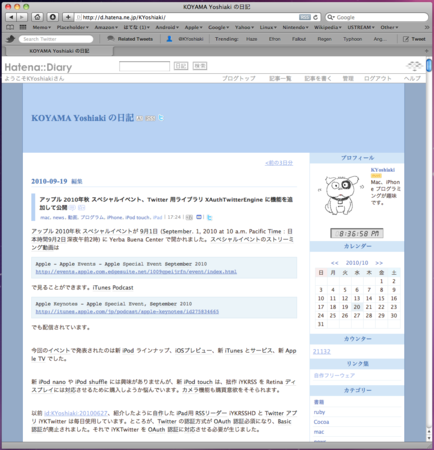Open Top Sites grid icon
Viewport: 434px width, 450px height.
point(23,27)
